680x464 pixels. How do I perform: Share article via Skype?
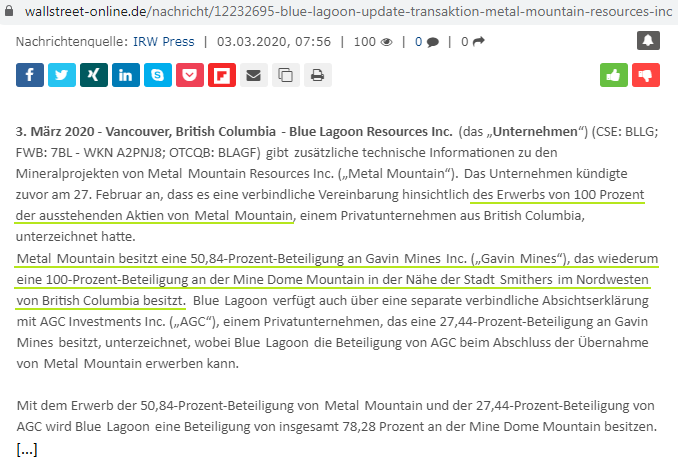click(158, 75)
